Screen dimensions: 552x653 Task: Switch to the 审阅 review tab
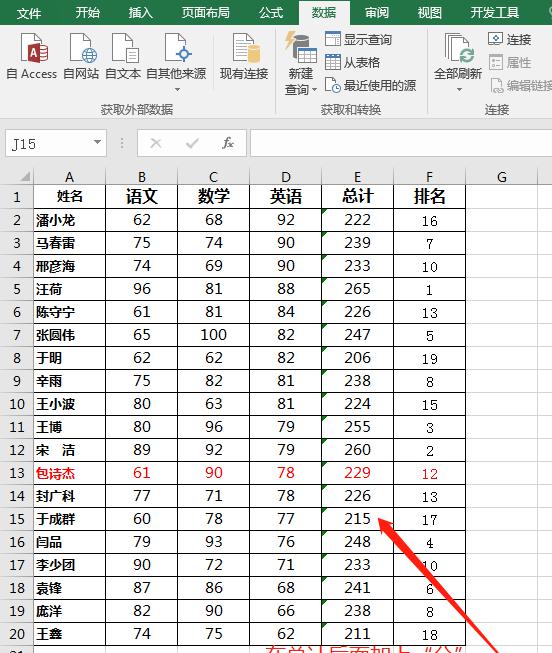click(x=377, y=13)
